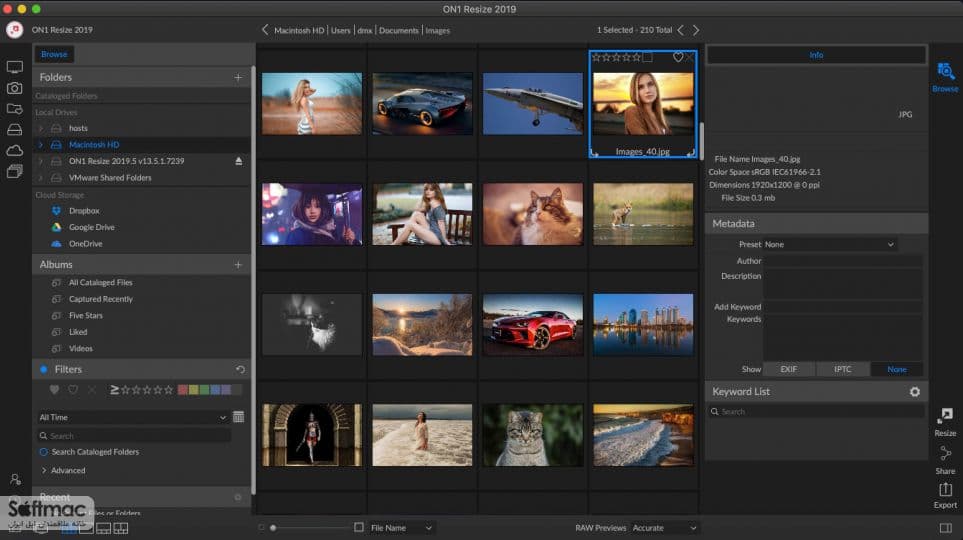Reject Images_40.jpg with X icon
The width and height of the screenshot is (963, 540).
point(690,57)
